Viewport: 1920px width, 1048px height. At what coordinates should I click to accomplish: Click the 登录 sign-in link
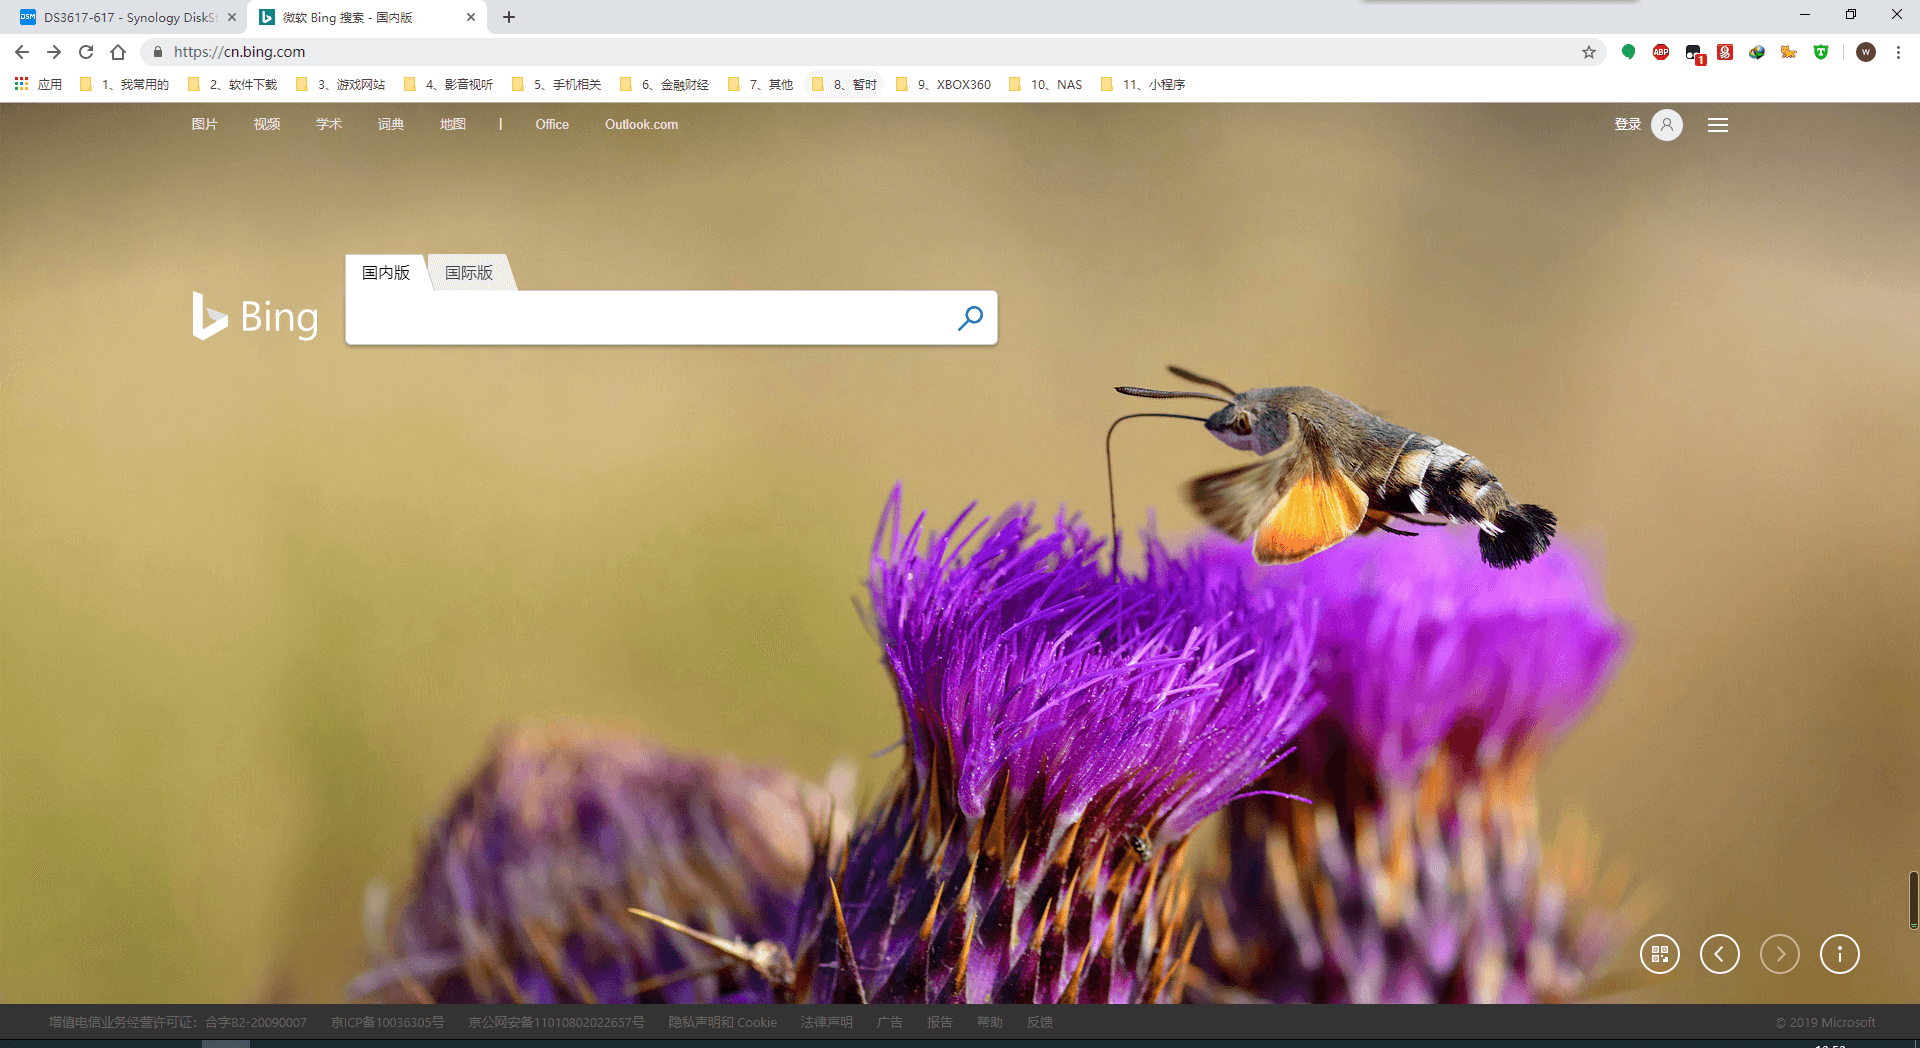[x=1627, y=125]
